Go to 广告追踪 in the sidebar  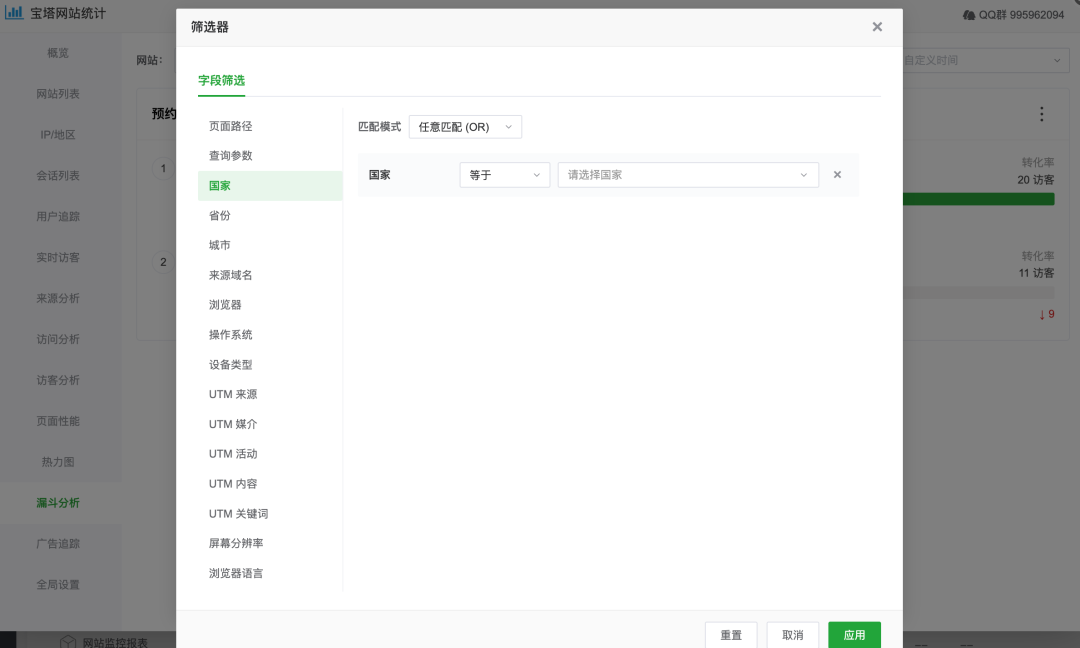59,544
